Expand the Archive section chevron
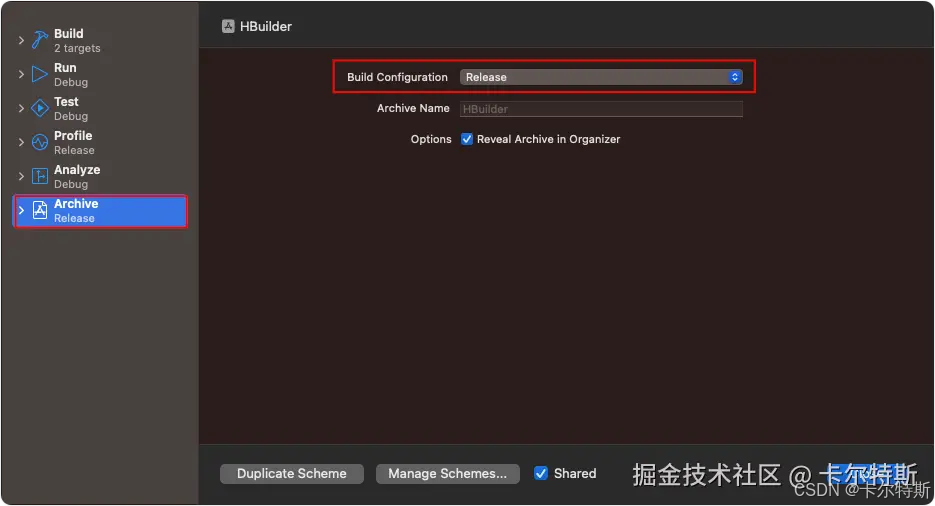Viewport: 935px width, 506px height. pos(21,210)
